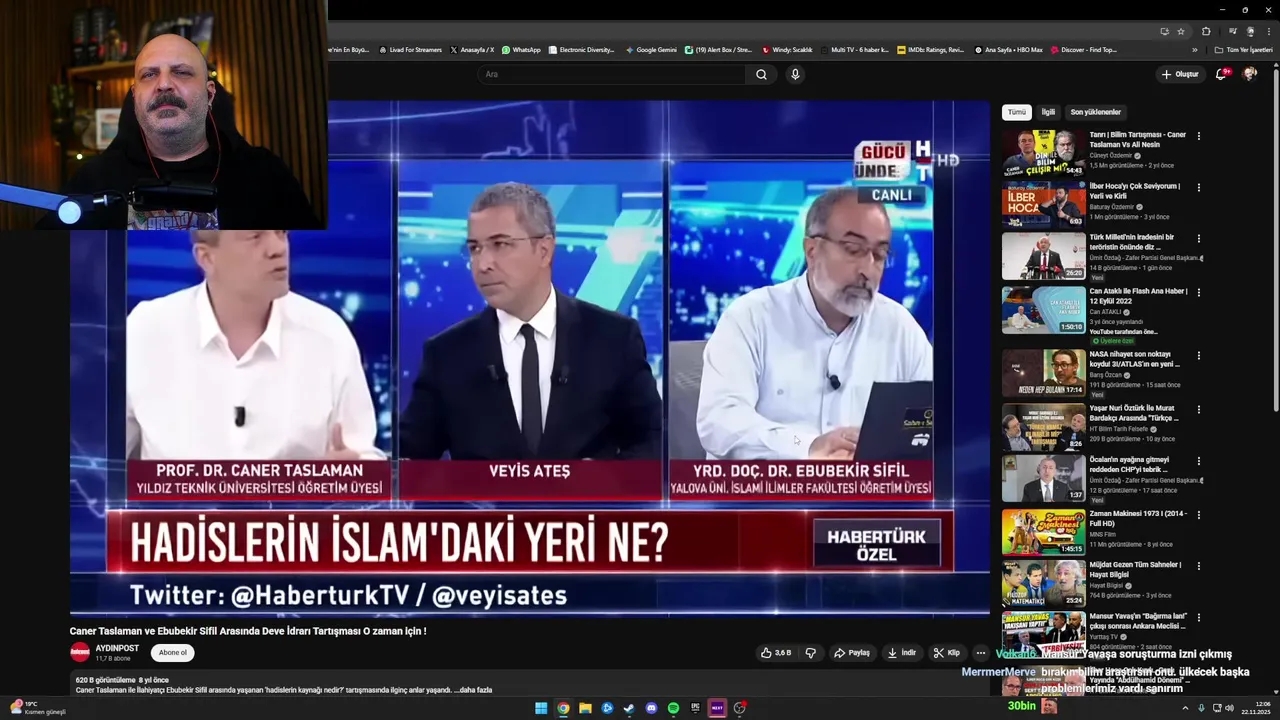Image resolution: width=1280 pixels, height=720 pixels.
Task: Open File Explorer from the taskbar
Action: click(585, 708)
